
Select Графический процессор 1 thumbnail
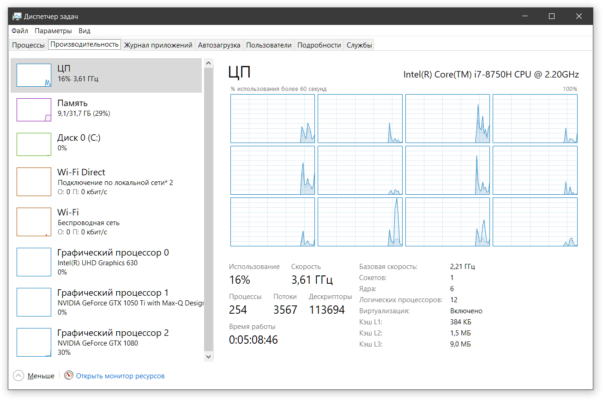pyautogui.click(x=34, y=302)
